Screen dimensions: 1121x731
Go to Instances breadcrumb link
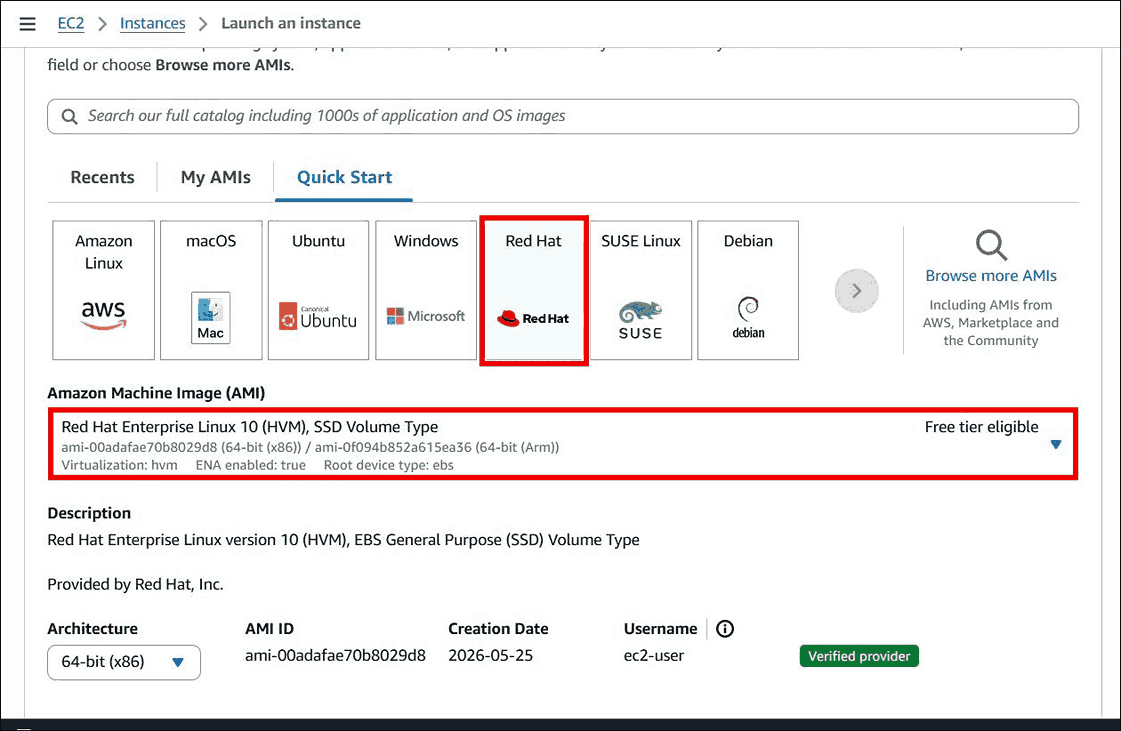click(x=152, y=24)
